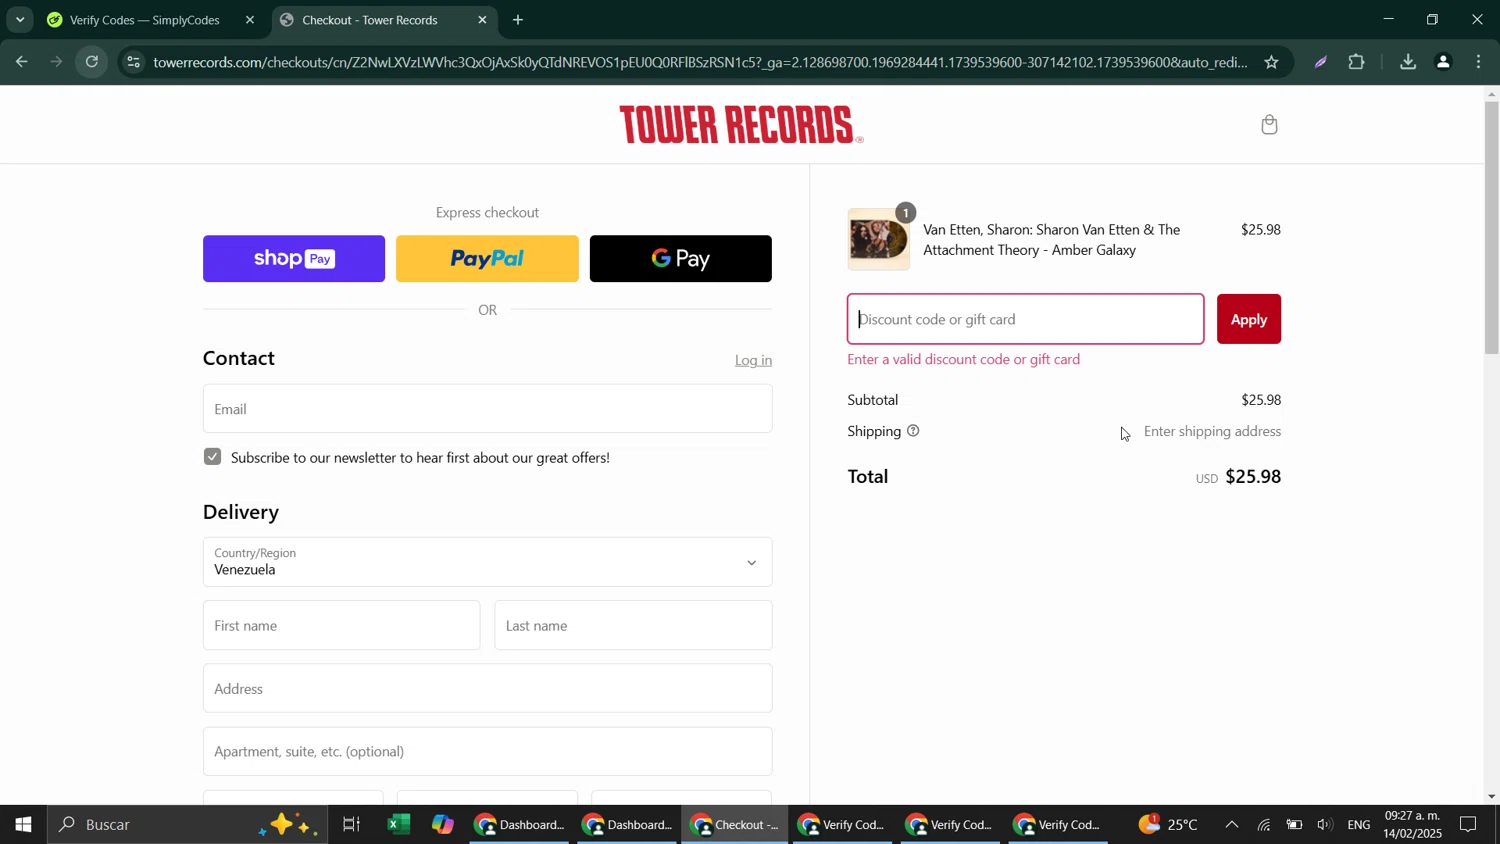Select the Checkout Chrome taskbar window
Image resolution: width=1500 pixels, height=844 pixels.
736,825
